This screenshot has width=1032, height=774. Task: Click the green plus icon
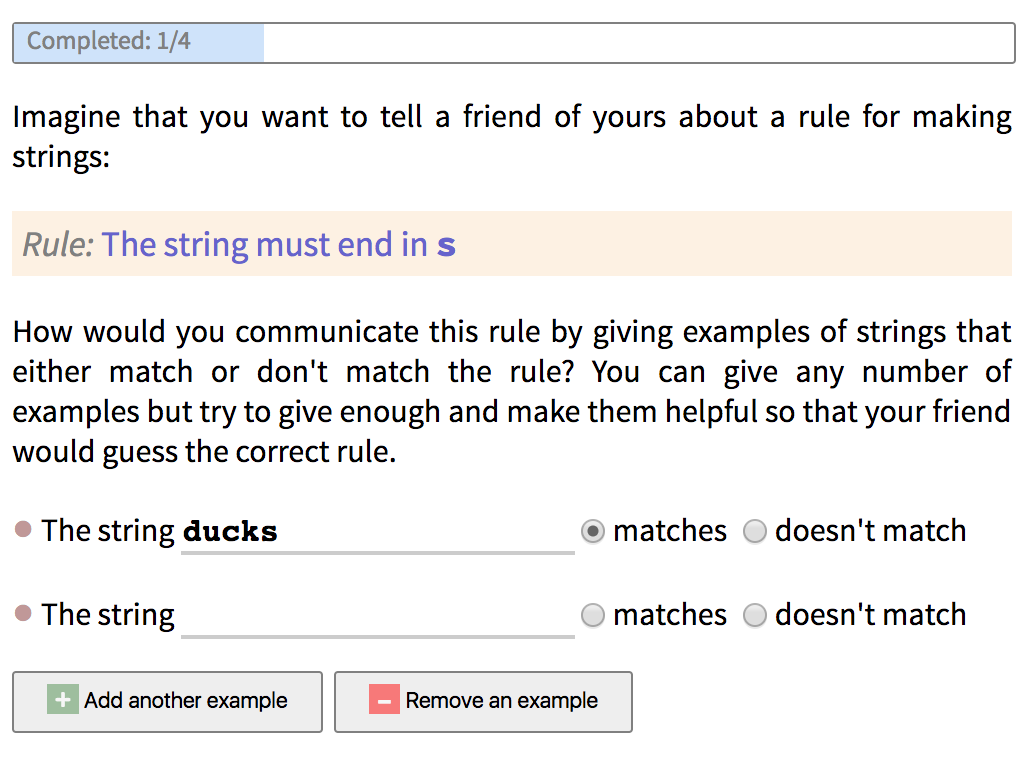point(62,700)
